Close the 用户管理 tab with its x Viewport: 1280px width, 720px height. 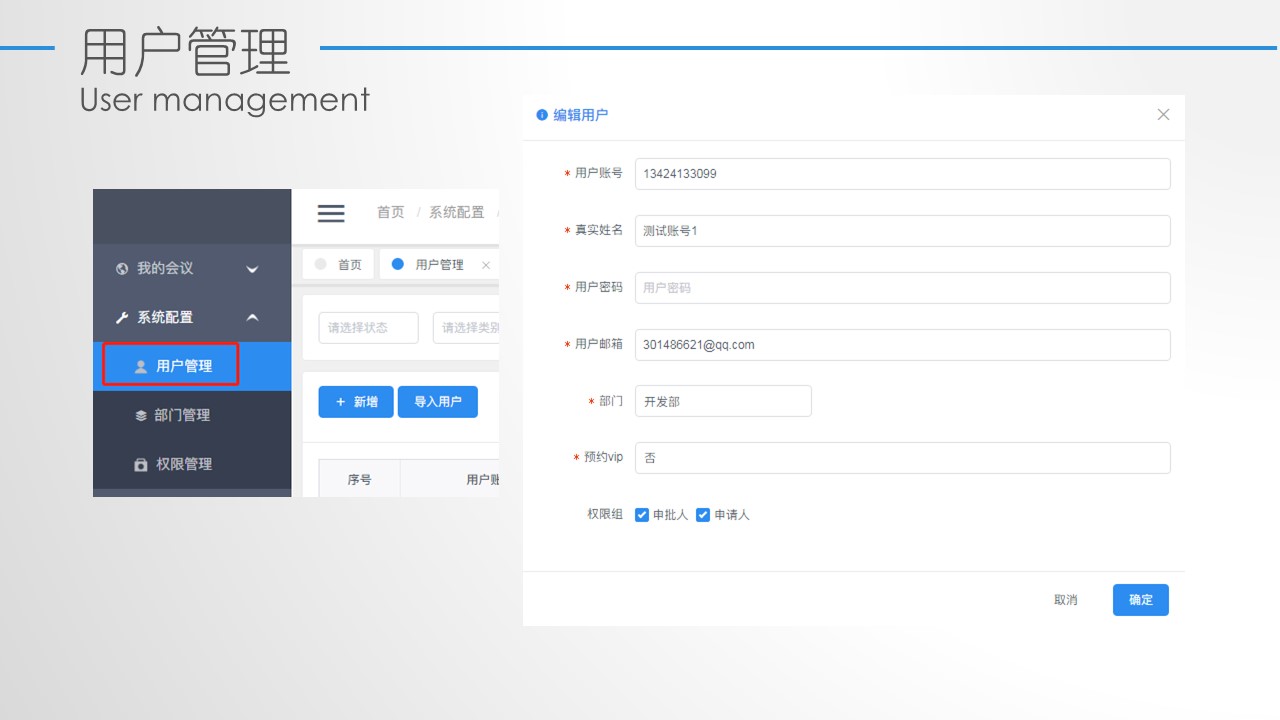coord(486,265)
